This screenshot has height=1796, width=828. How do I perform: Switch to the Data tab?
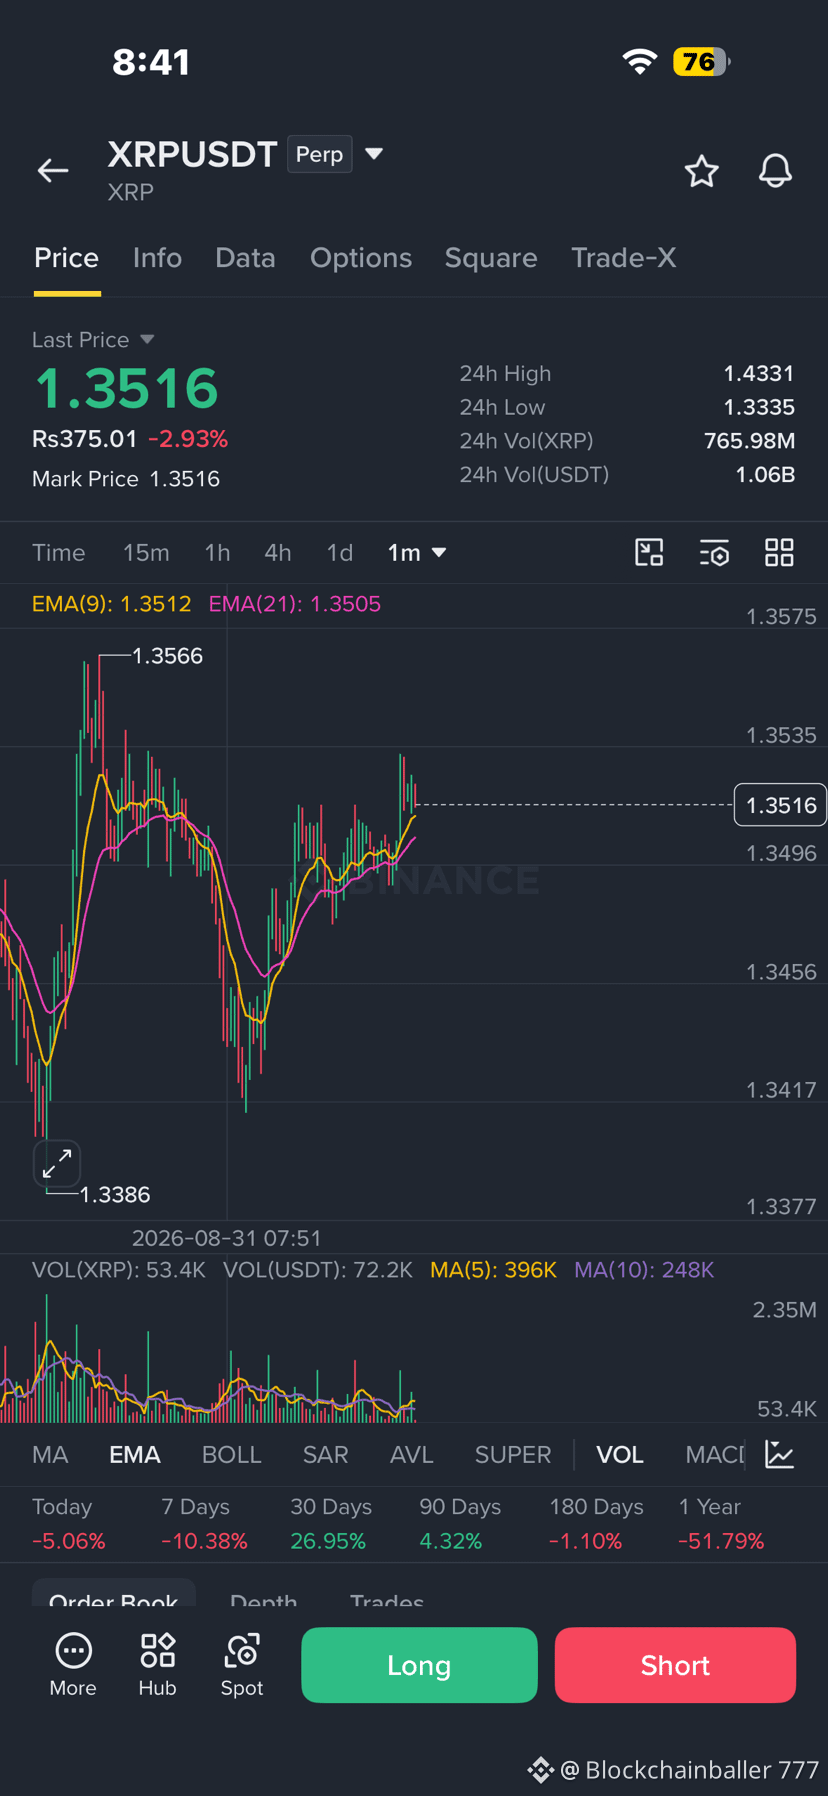point(245,258)
